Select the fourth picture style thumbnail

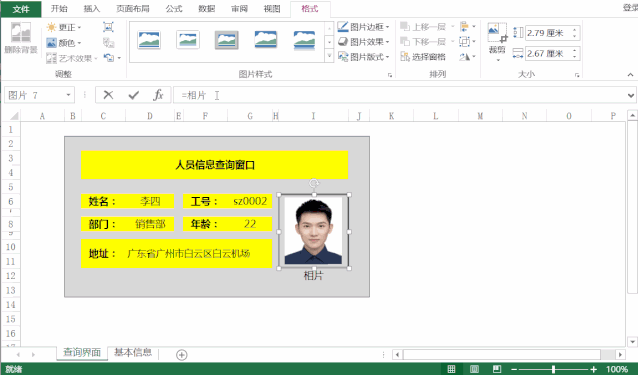tap(266, 40)
